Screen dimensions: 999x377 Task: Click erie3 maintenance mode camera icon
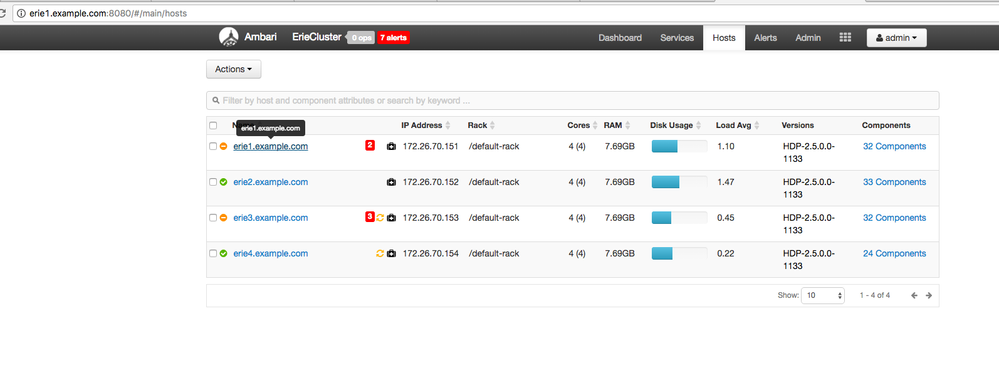pyautogui.click(x=391, y=218)
